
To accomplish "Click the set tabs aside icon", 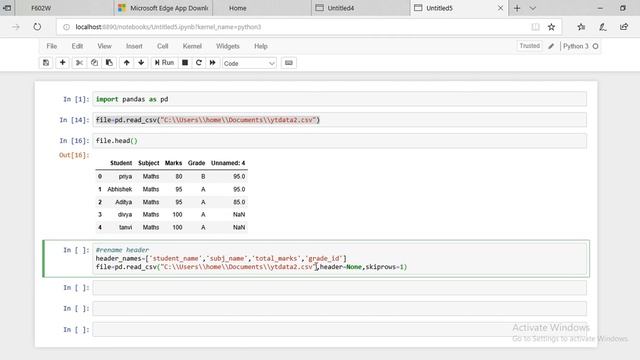I will click(7, 8).
